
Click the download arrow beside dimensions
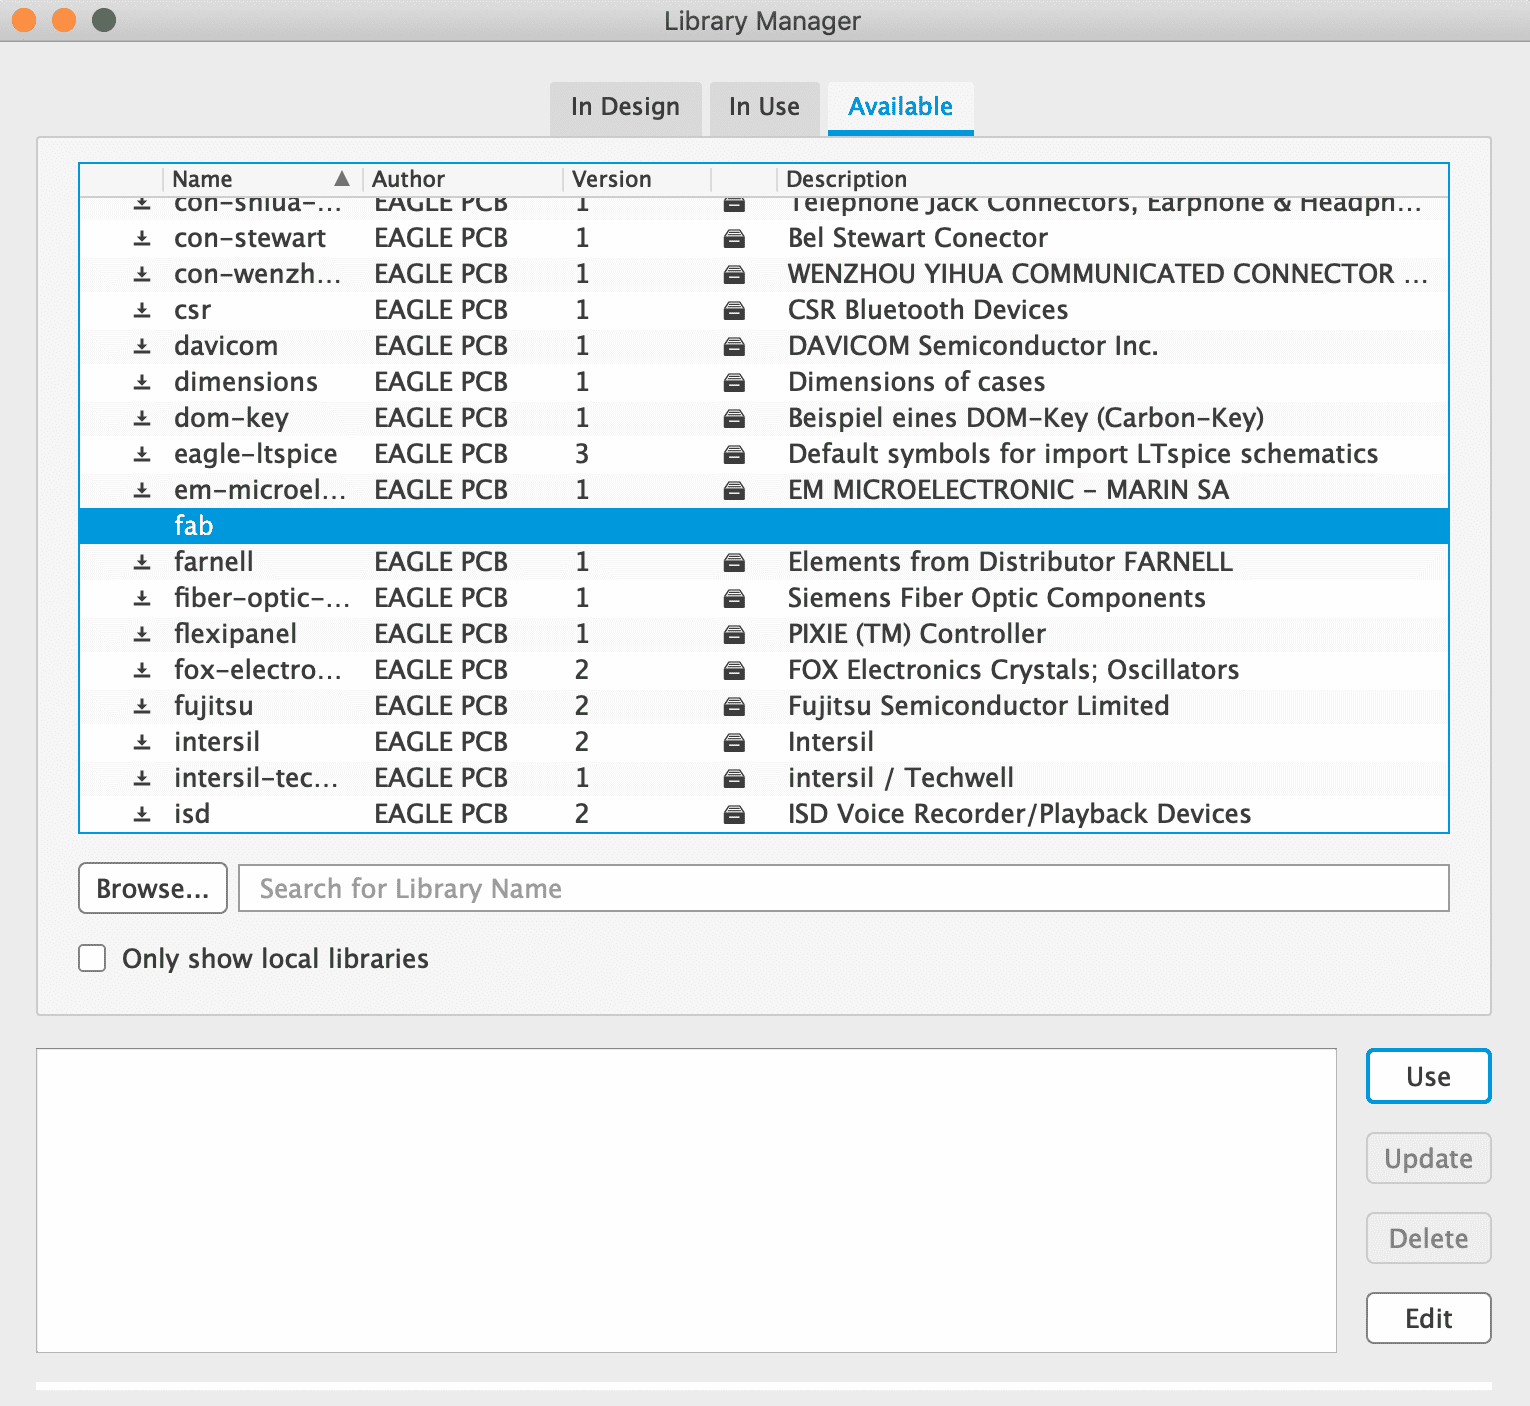[142, 382]
